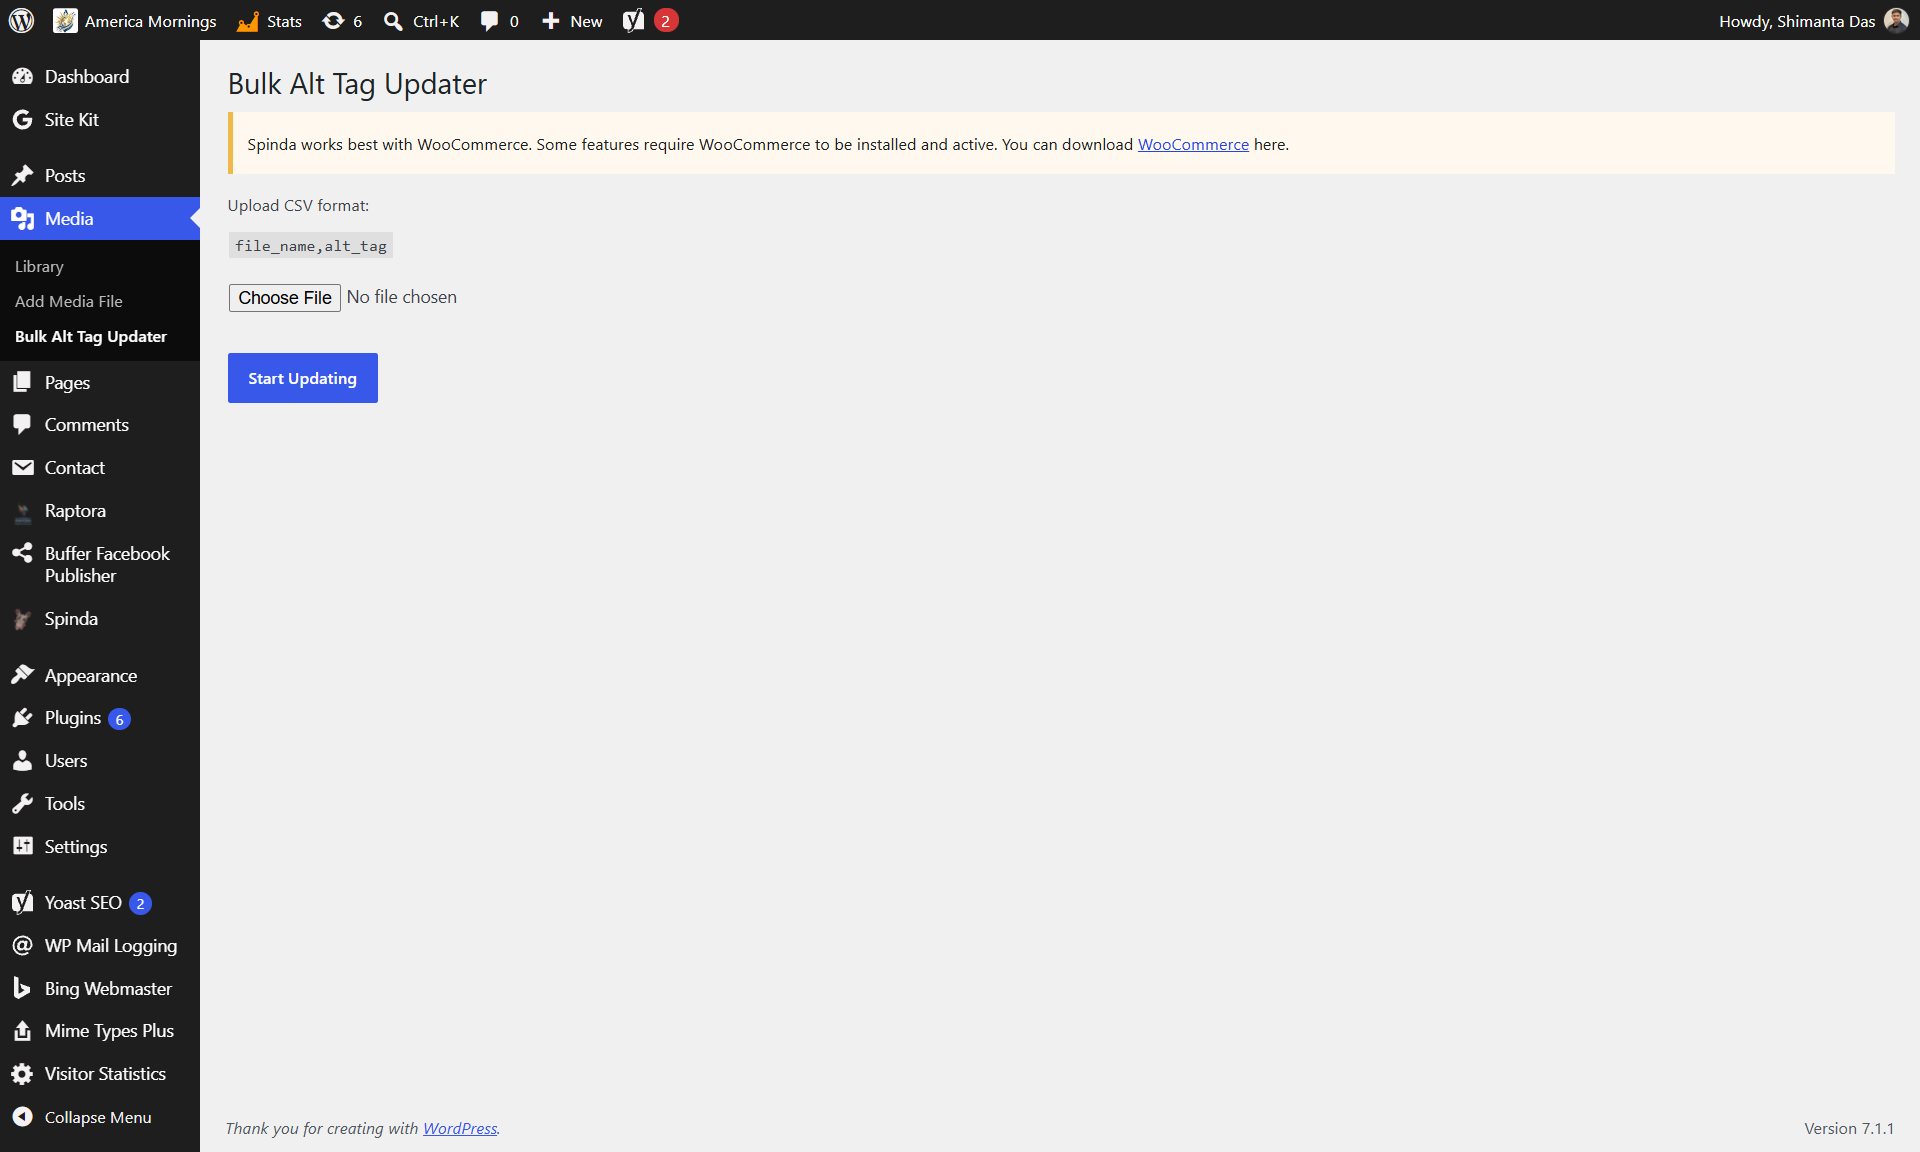
Task: Click the file_name,alt_tag code text
Action: coord(311,246)
